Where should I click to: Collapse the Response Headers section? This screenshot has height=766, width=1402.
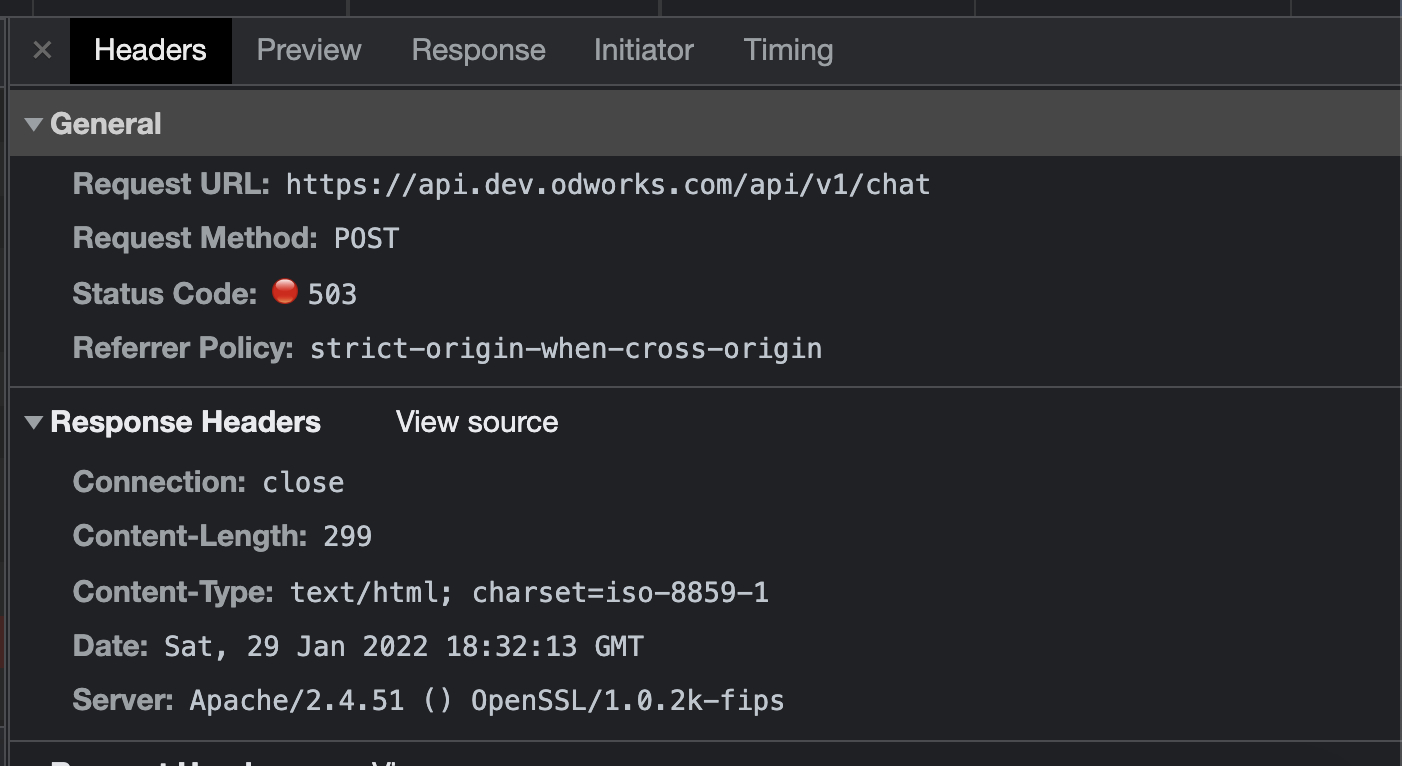pos(34,422)
